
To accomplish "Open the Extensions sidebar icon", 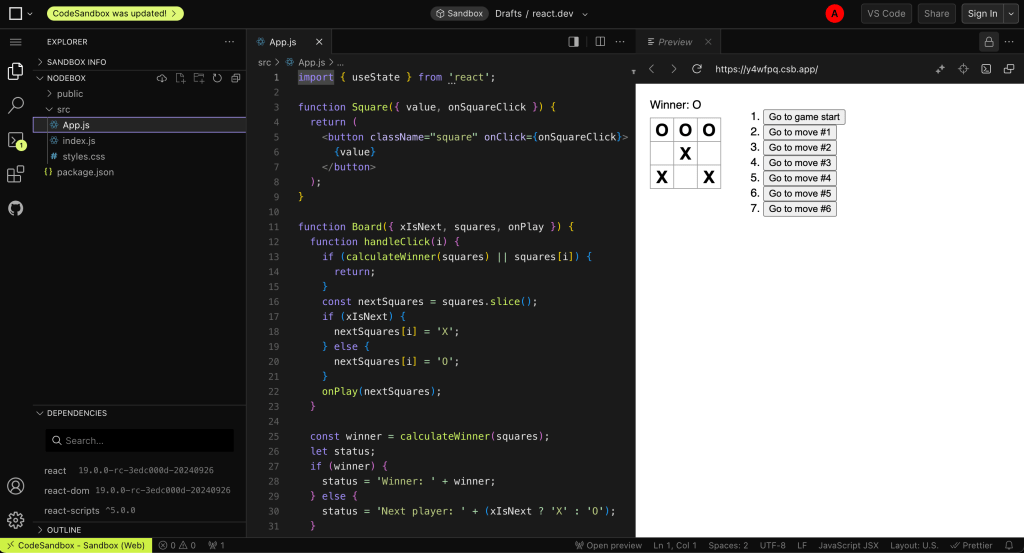I will point(16,174).
